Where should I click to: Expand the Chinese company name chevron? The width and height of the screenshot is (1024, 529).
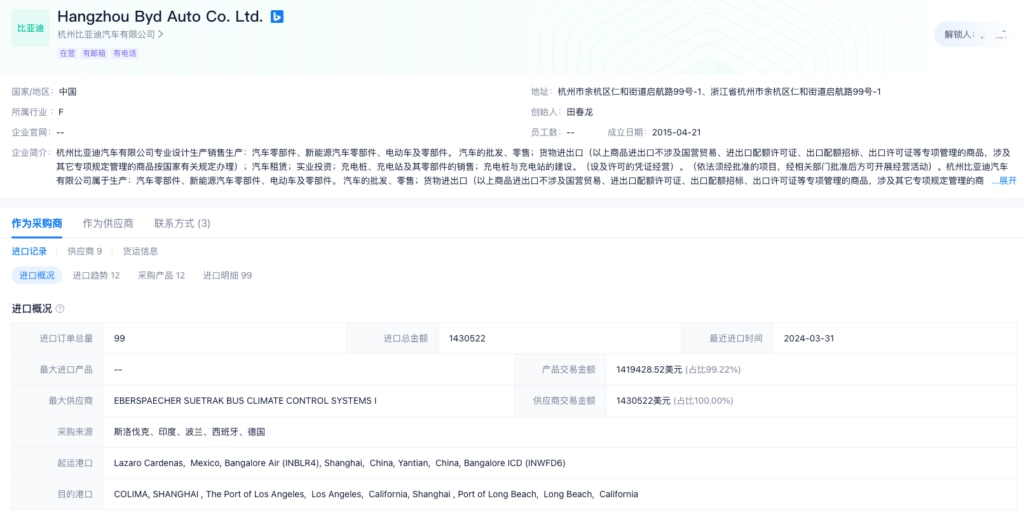tap(160, 34)
